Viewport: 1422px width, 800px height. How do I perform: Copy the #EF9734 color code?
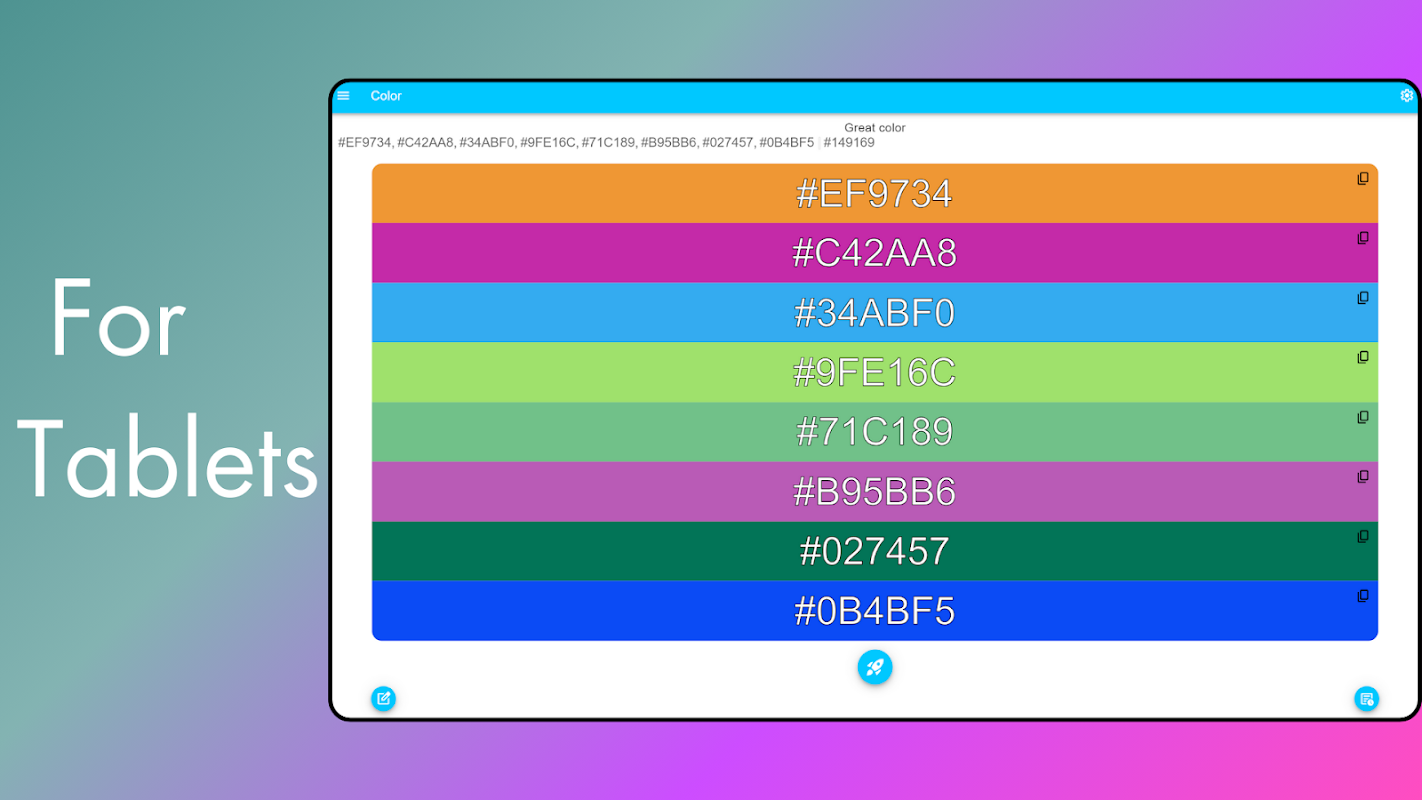[x=1362, y=179]
